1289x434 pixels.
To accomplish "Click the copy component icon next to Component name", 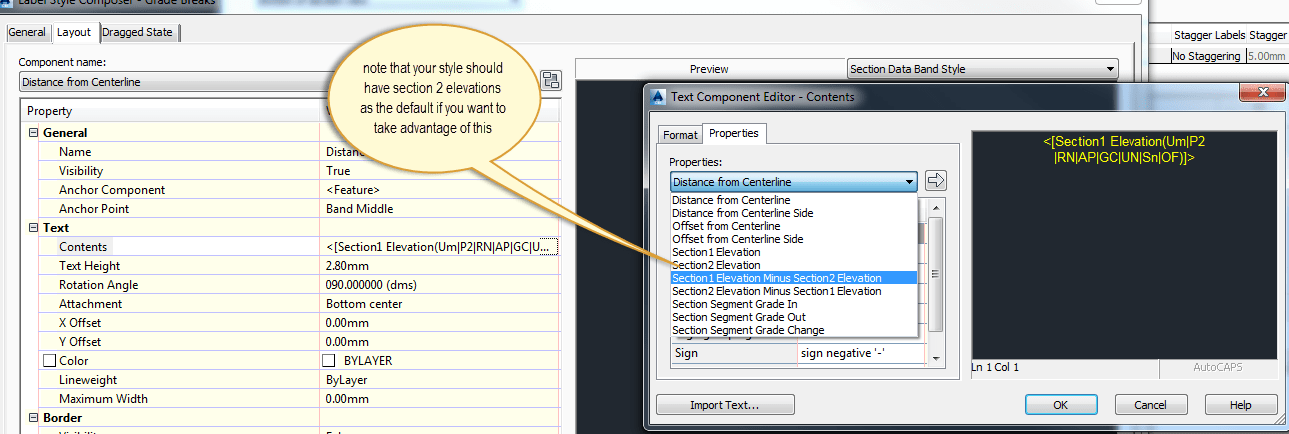I will (x=551, y=81).
